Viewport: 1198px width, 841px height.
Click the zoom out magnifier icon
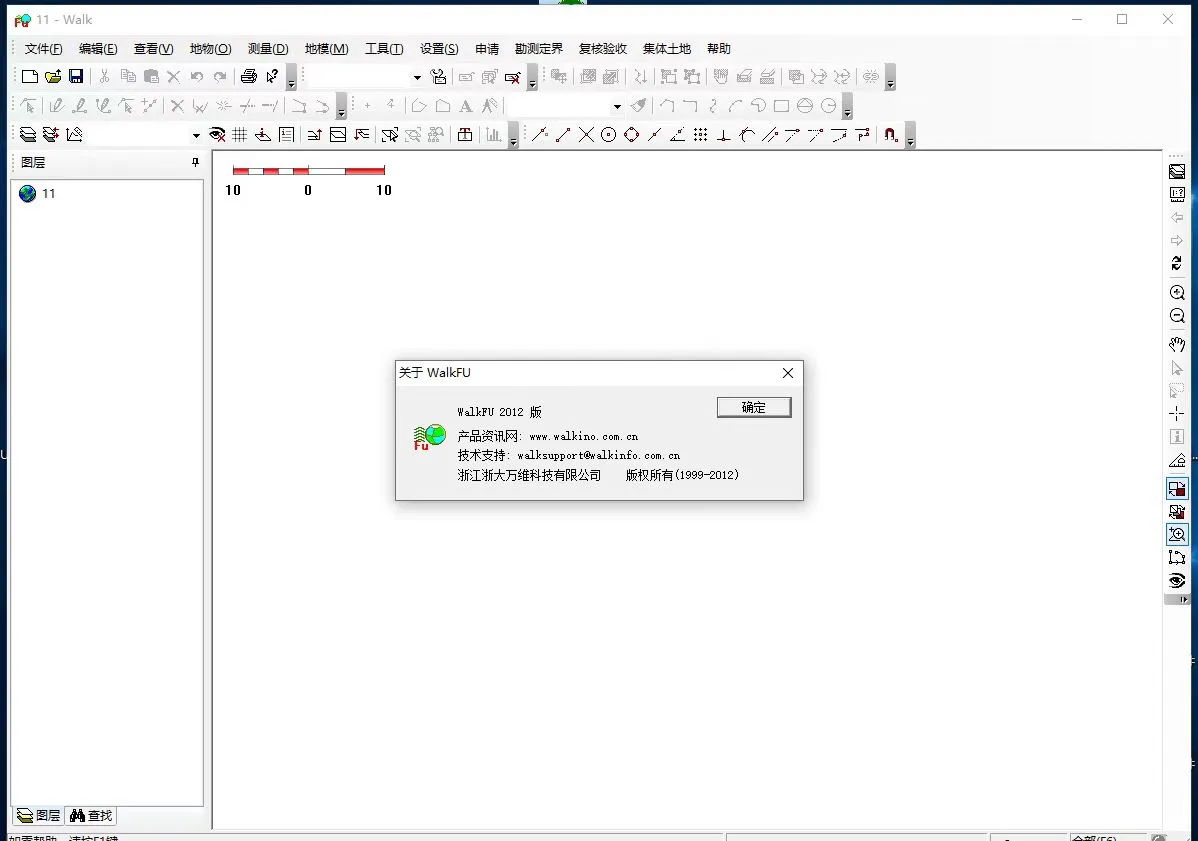[1177, 315]
